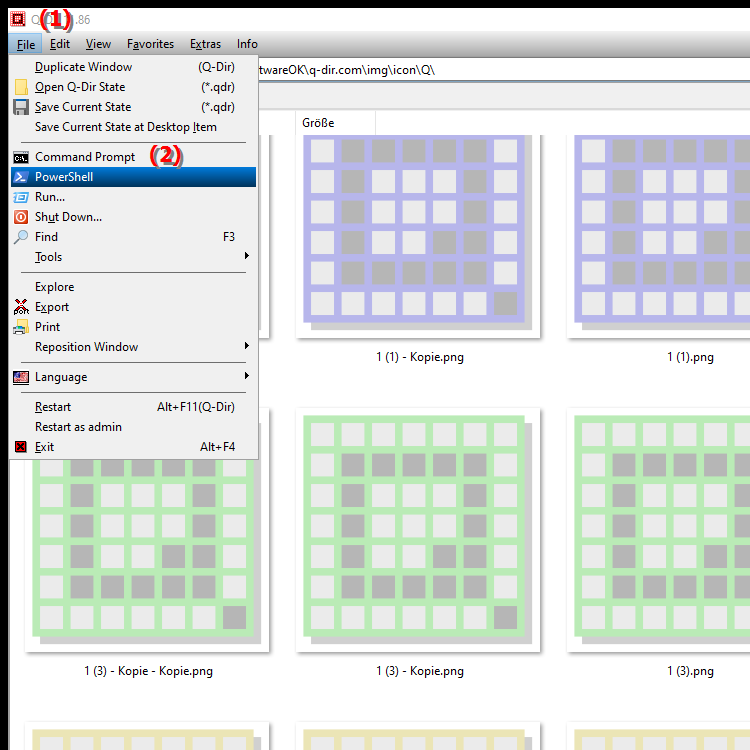Click the red Shut Down power icon
750x750 pixels.
tap(21, 217)
